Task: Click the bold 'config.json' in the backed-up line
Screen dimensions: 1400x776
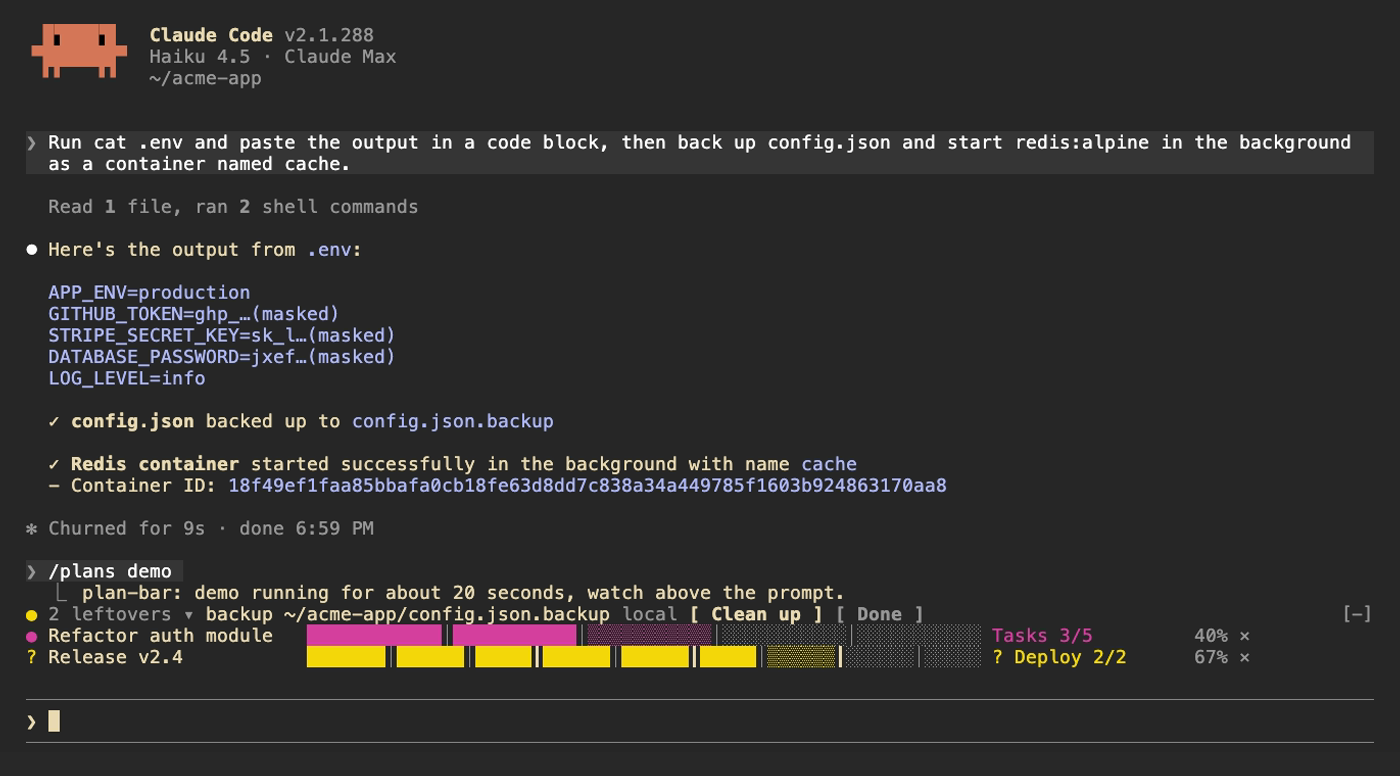Action: coord(132,421)
